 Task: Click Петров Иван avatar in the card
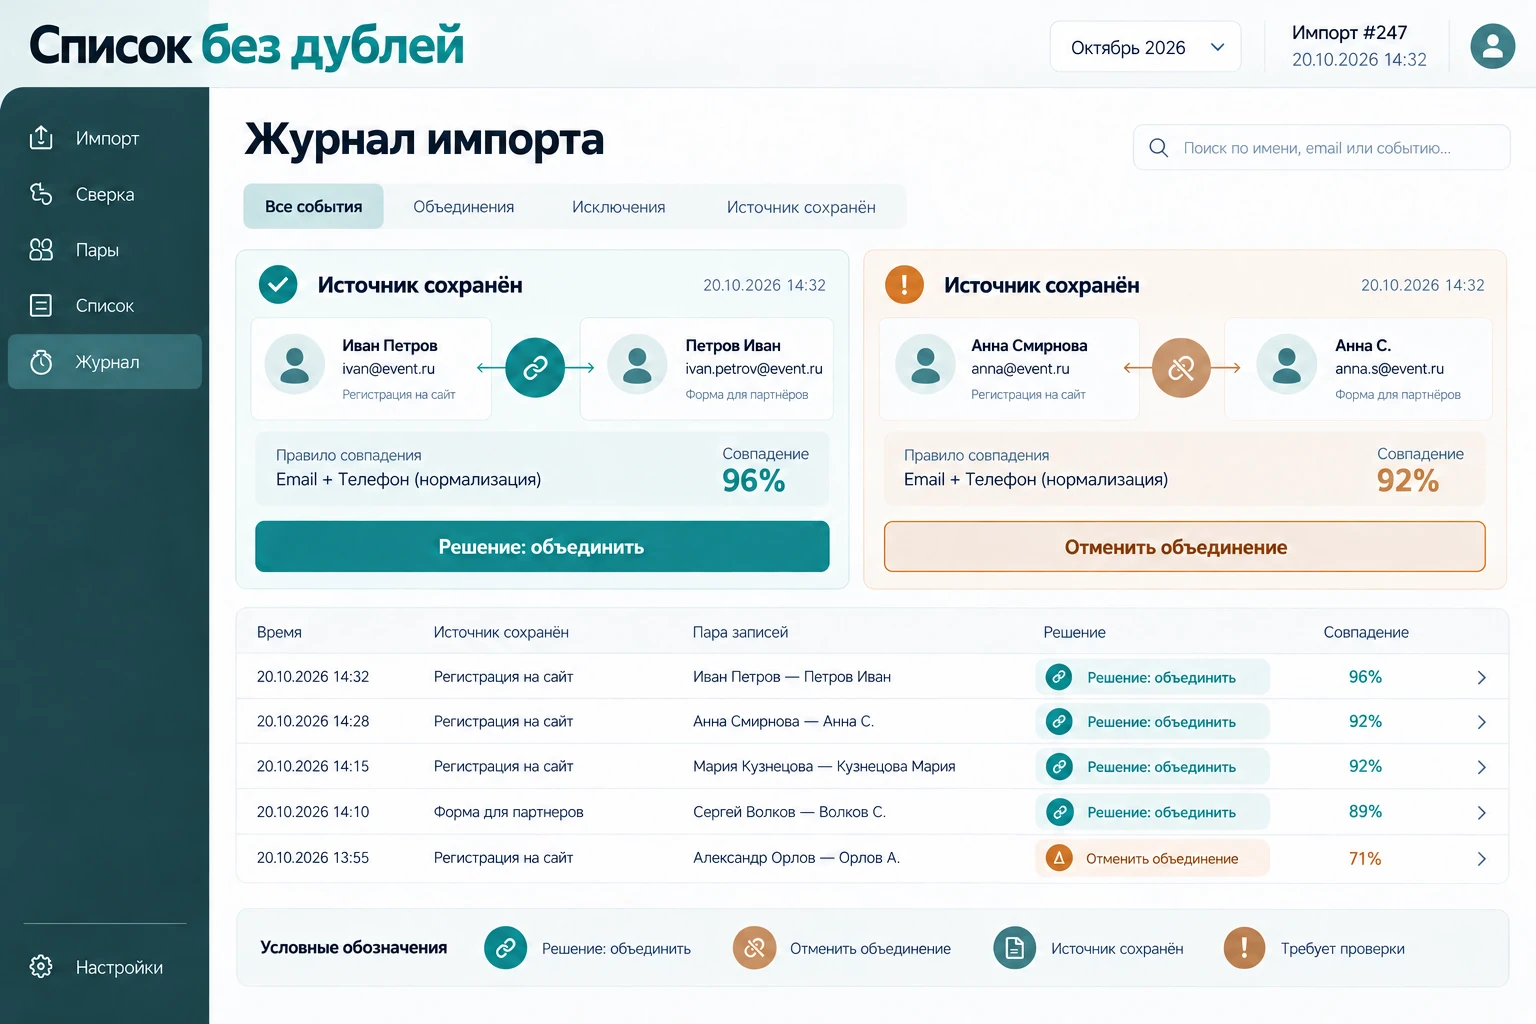(637, 365)
